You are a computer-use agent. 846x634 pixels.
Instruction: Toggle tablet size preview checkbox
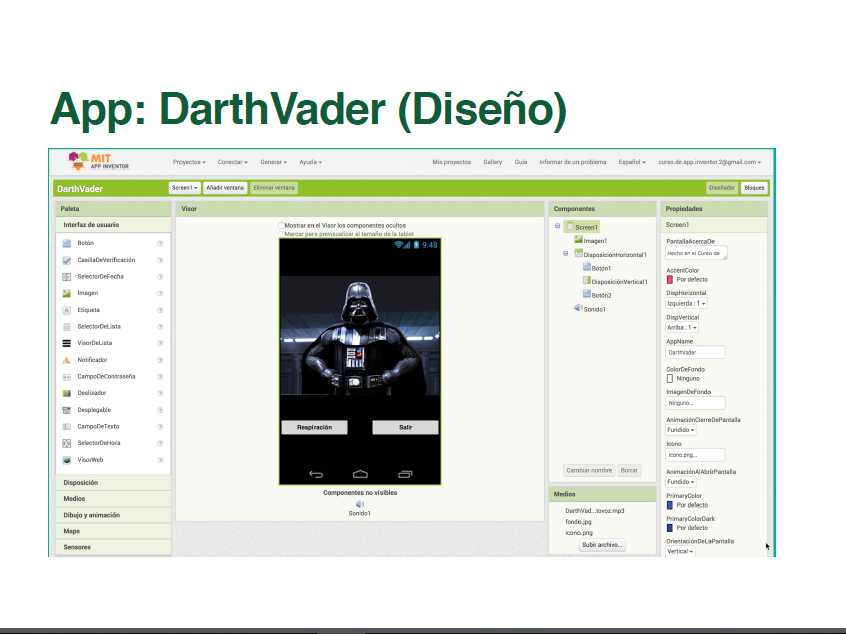point(282,233)
